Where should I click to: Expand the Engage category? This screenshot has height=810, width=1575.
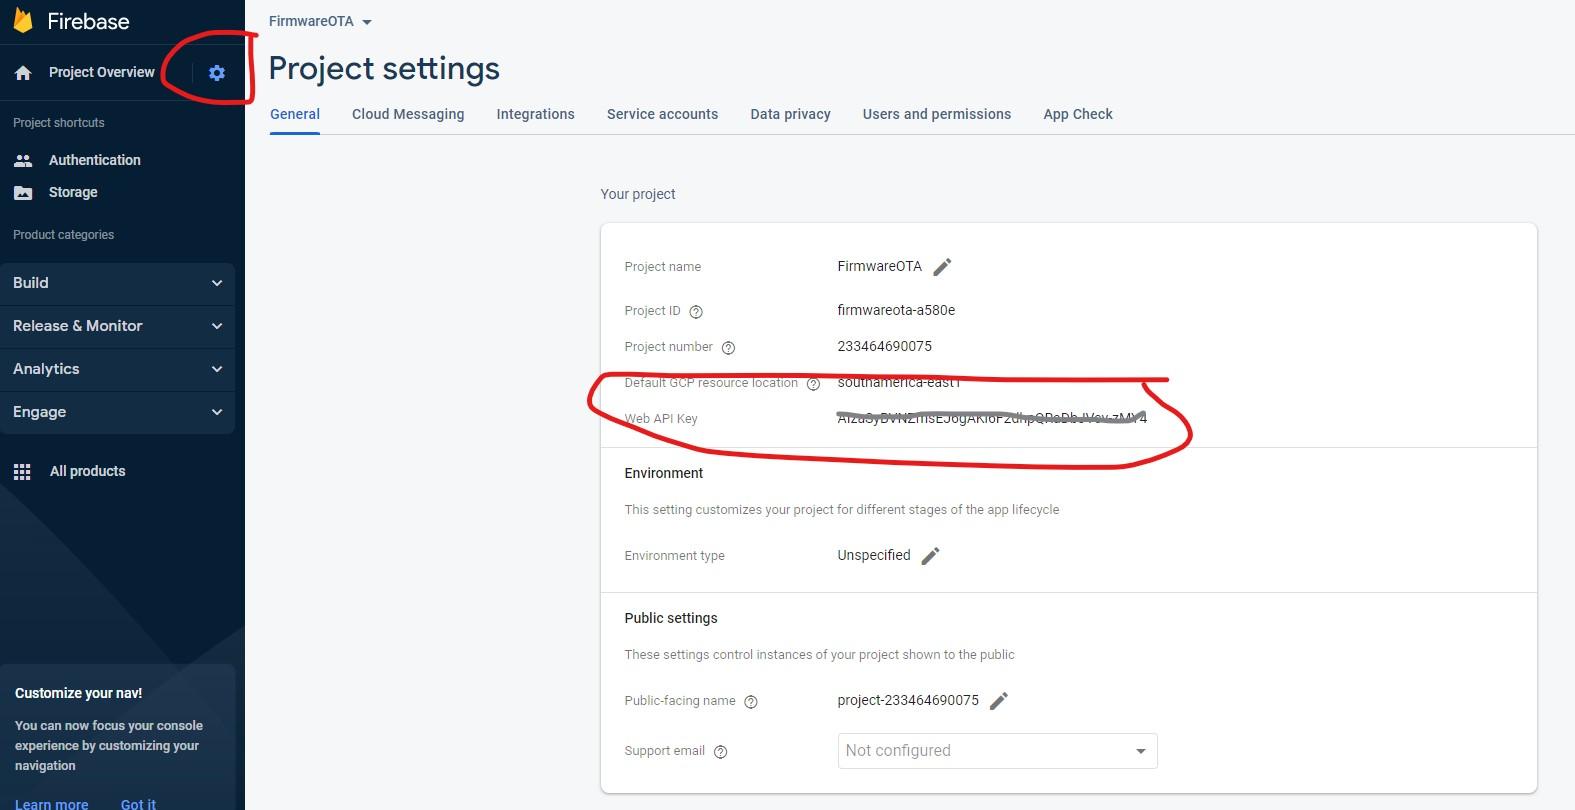pyautogui.click(x=117, y=412)
